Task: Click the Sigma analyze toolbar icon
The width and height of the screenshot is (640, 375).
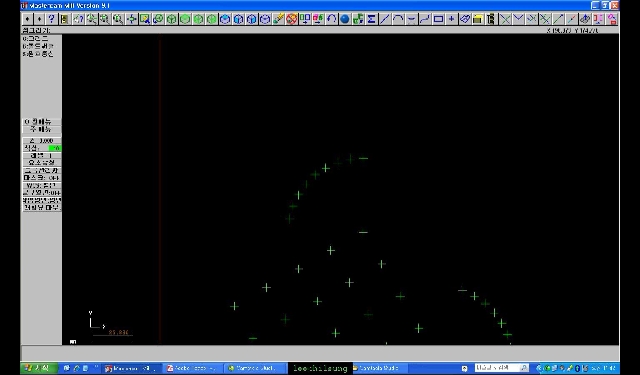Action: click(x=371, y=19)
